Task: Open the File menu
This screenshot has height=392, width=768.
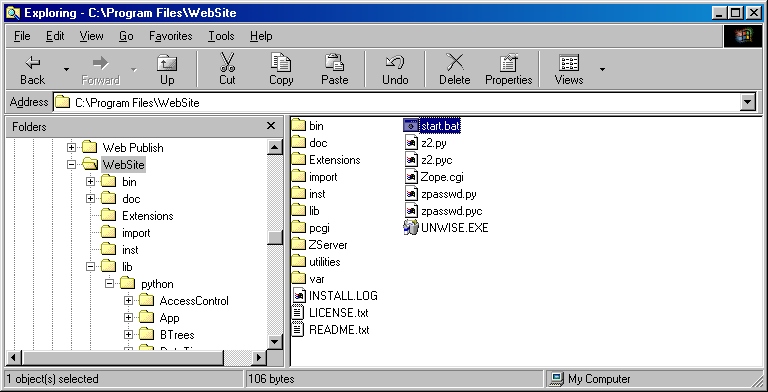Action: [x=22, y=36]
